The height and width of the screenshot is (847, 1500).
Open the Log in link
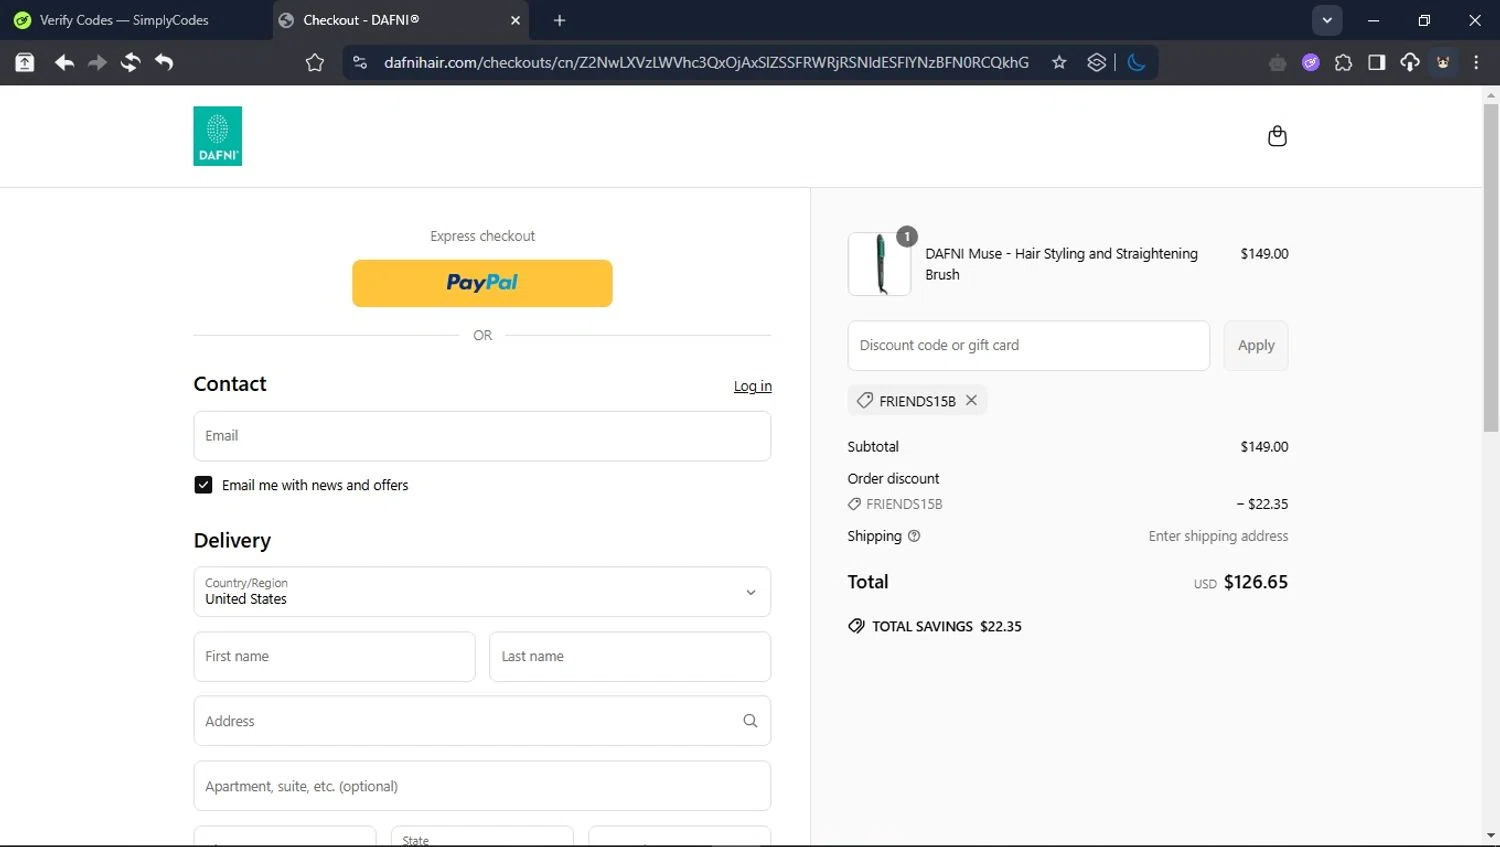coord(752,386)
